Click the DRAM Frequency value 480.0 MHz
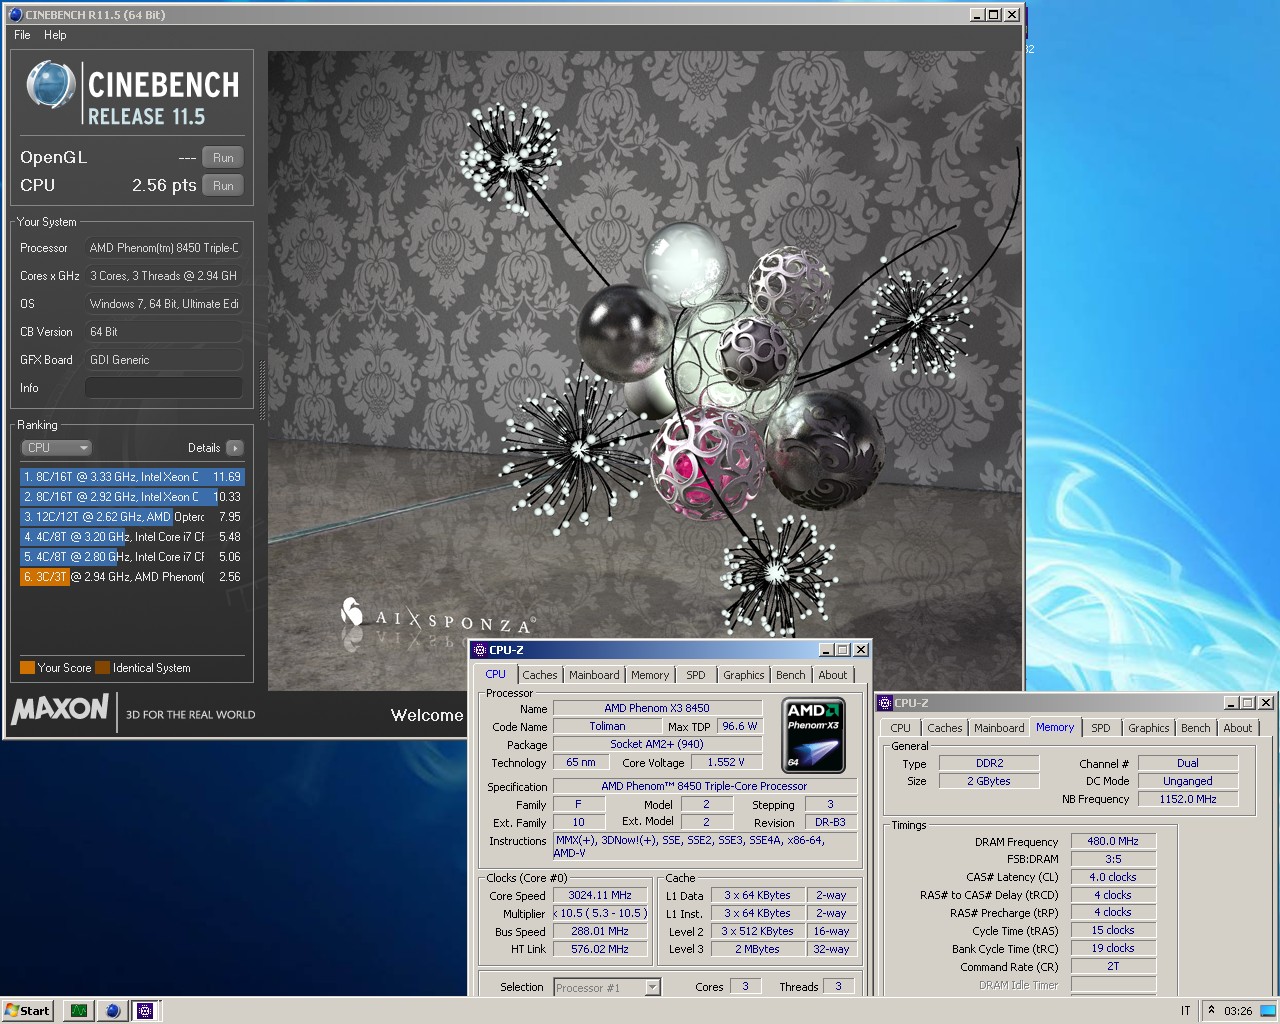The width and height of the screenshot is (1280, 1024). click(x=1113, y=841)
